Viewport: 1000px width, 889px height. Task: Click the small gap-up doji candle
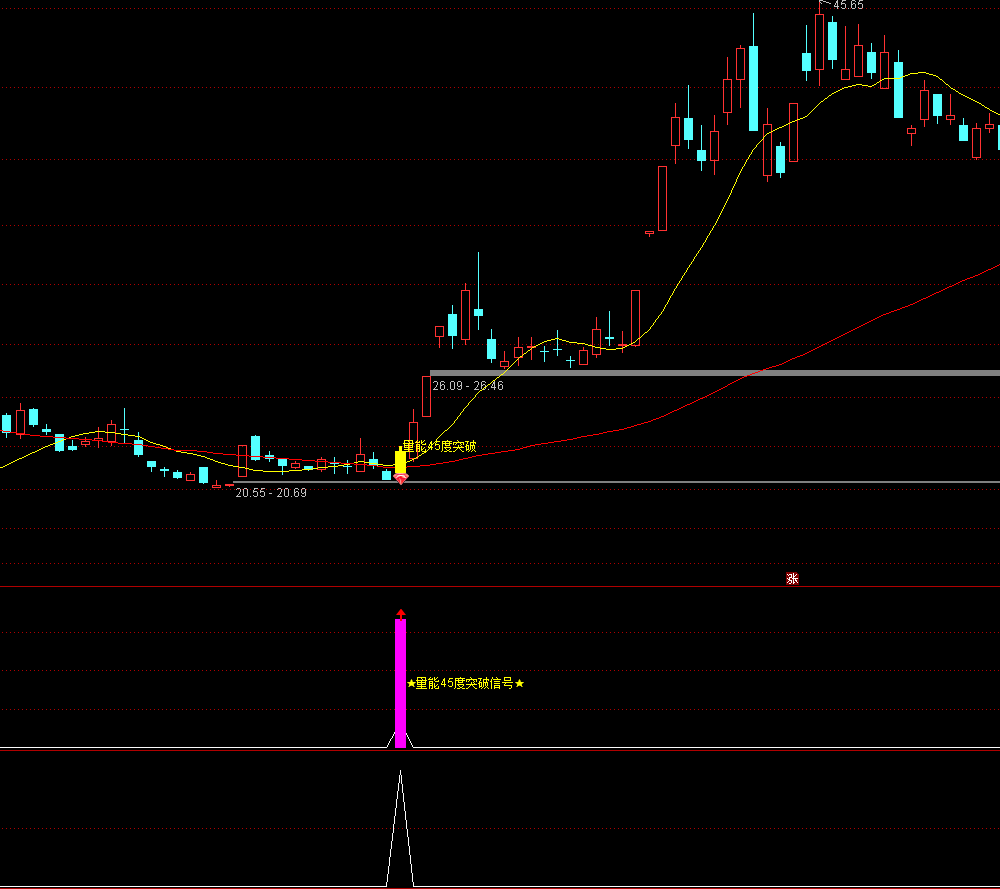pyautogui.click(x=649, y=233)
